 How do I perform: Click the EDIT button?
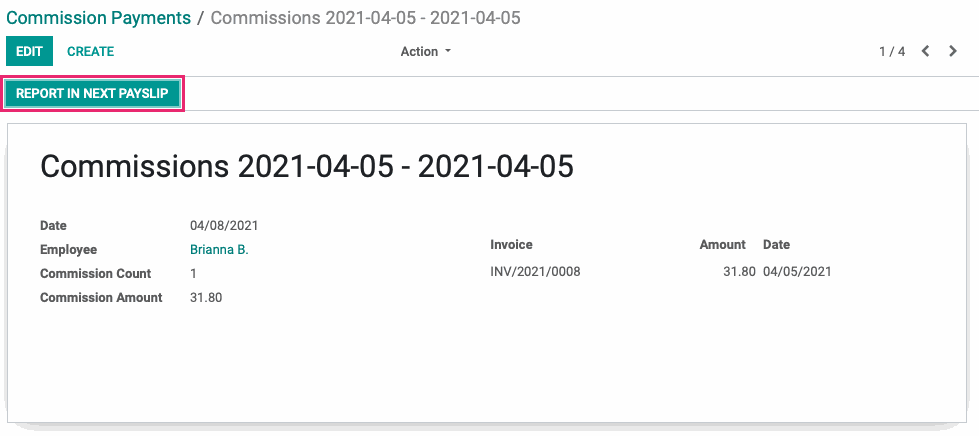click(x=29, y=51)
